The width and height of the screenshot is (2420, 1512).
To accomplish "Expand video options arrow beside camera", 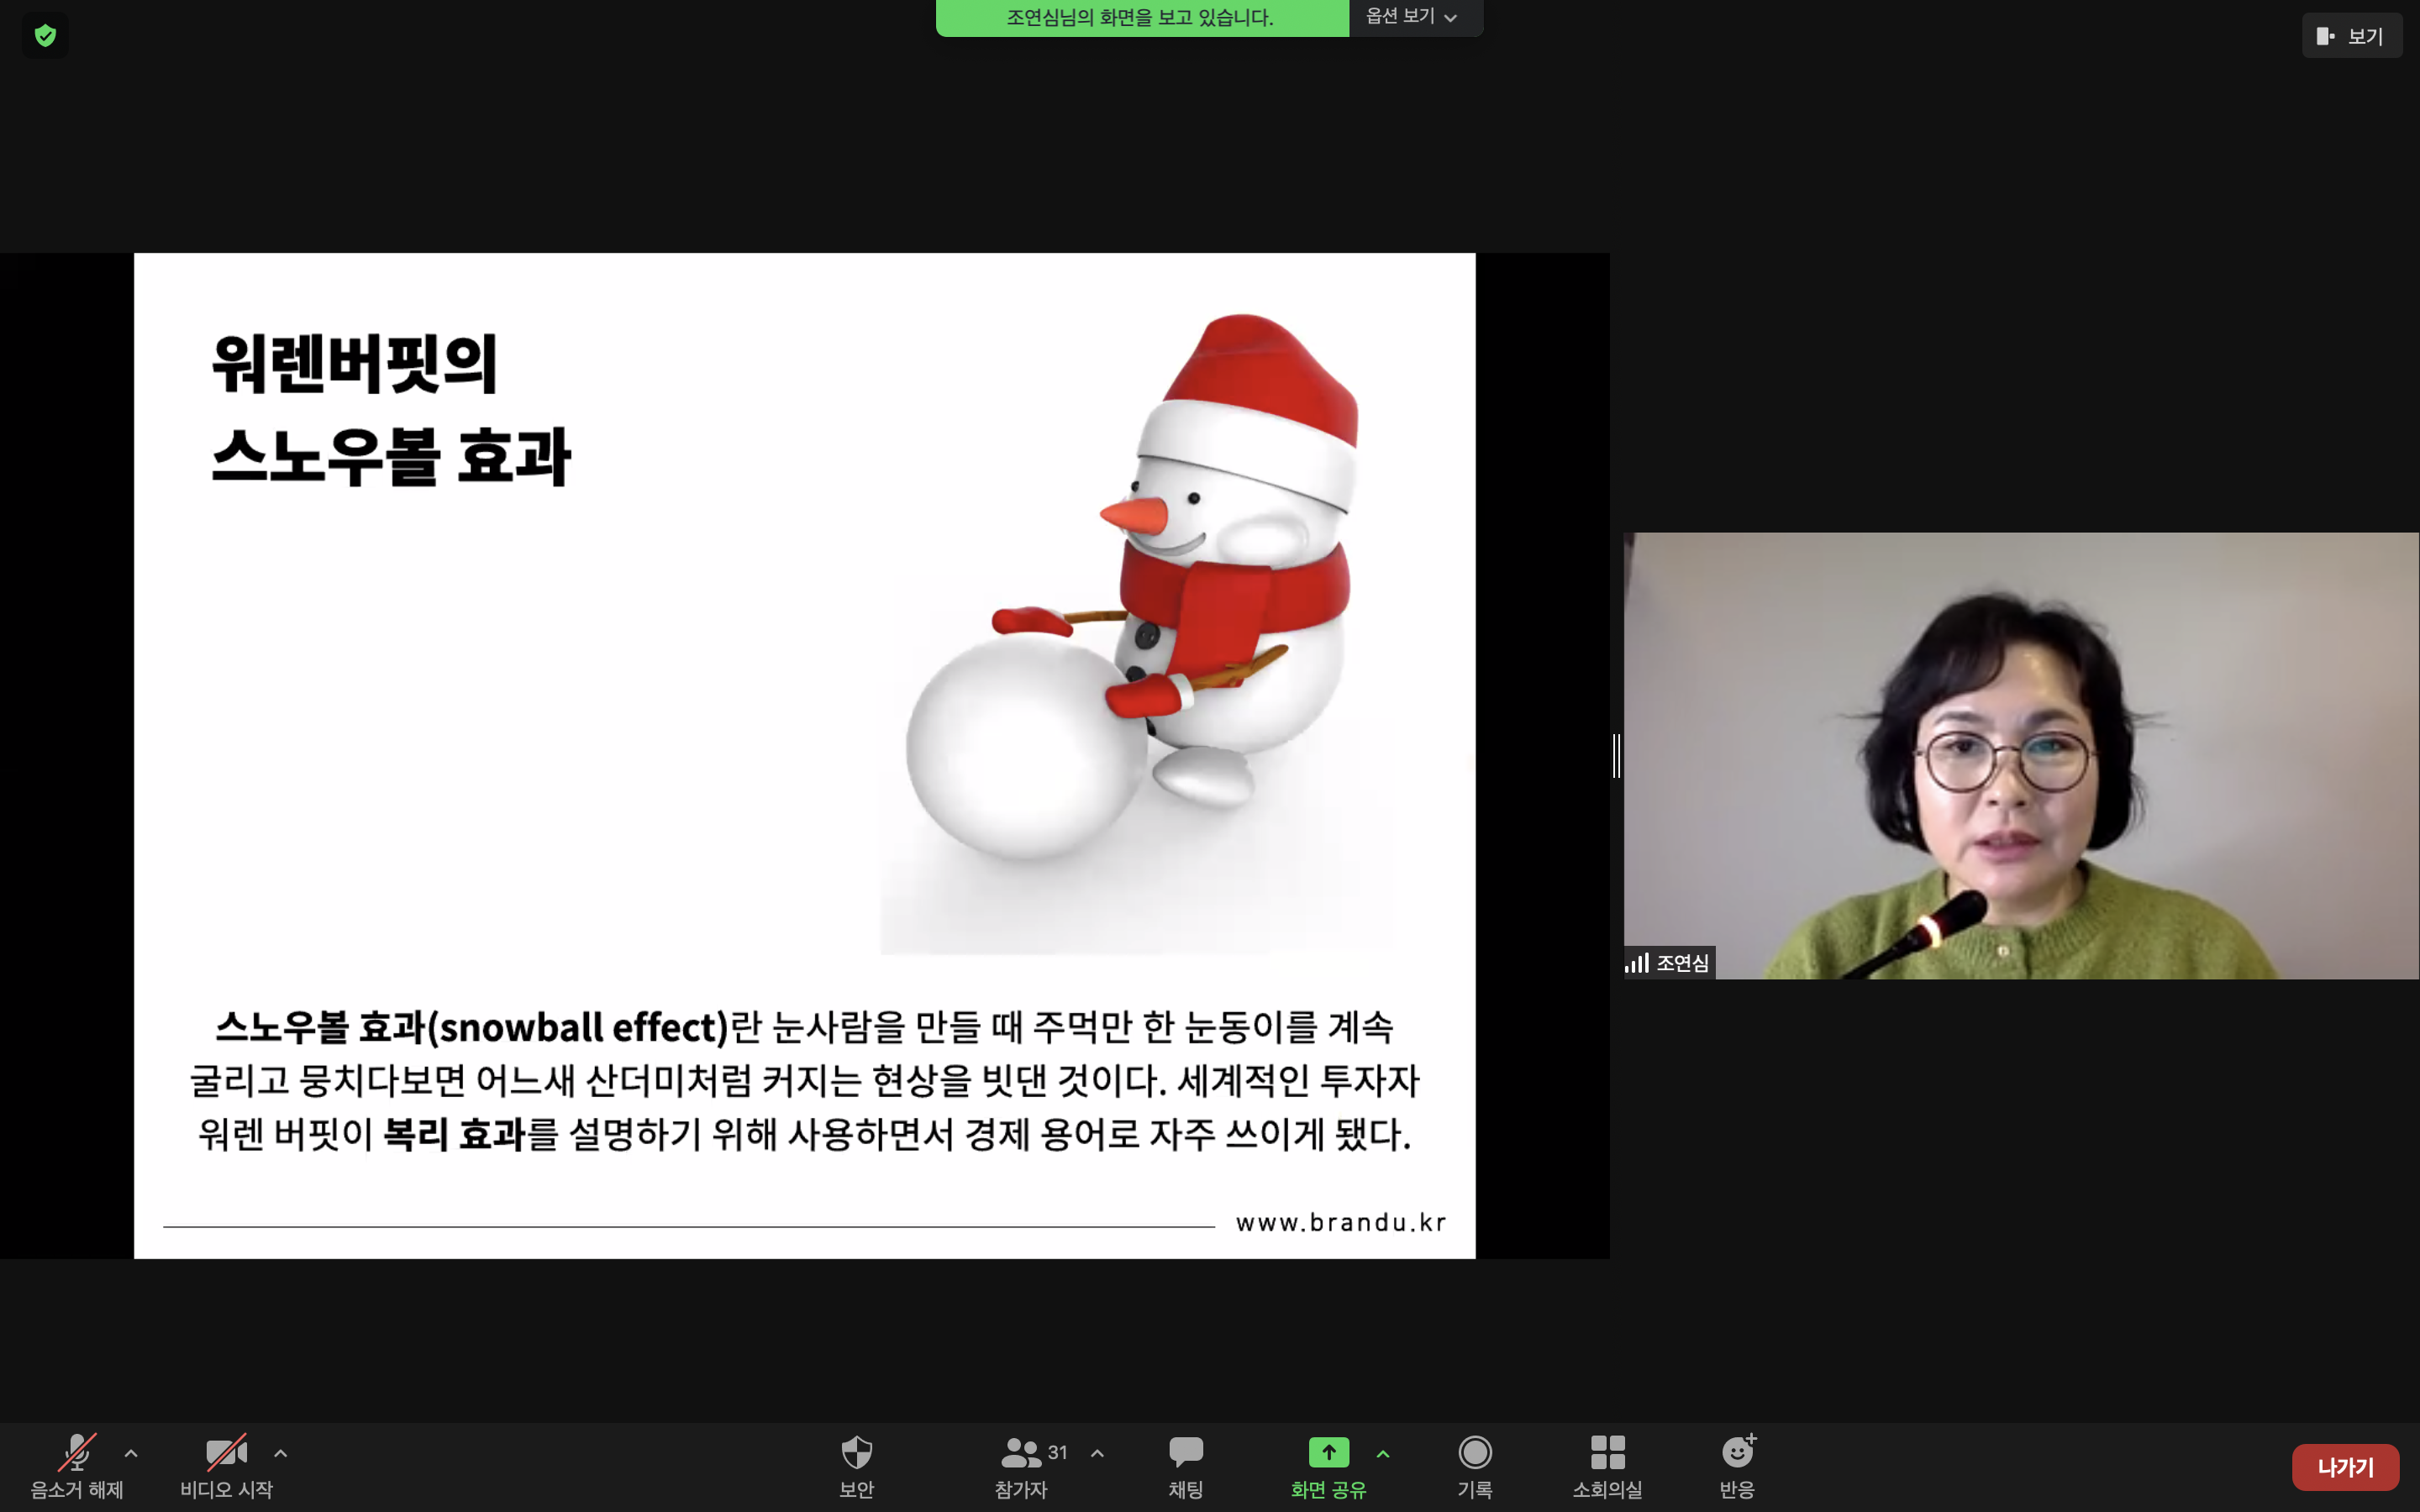I will tap(281, 1453).
